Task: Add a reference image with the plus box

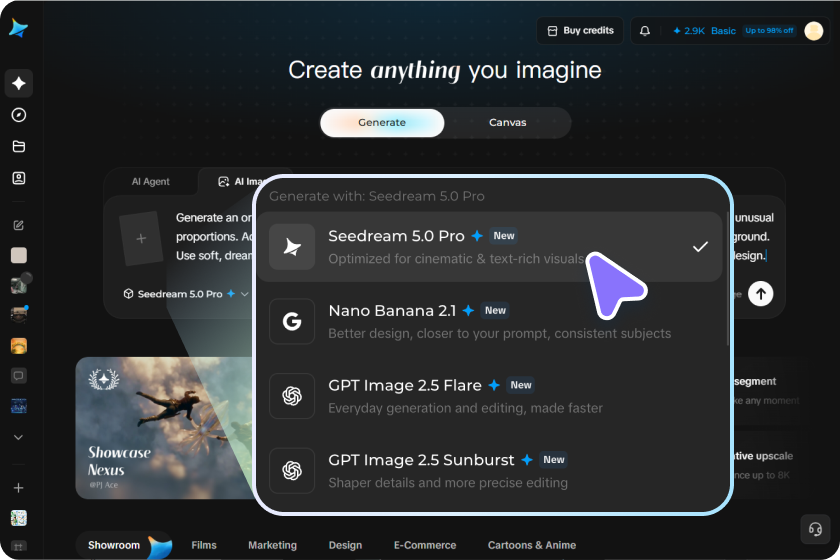Action: pyautogui.click(x=141, y=238)
